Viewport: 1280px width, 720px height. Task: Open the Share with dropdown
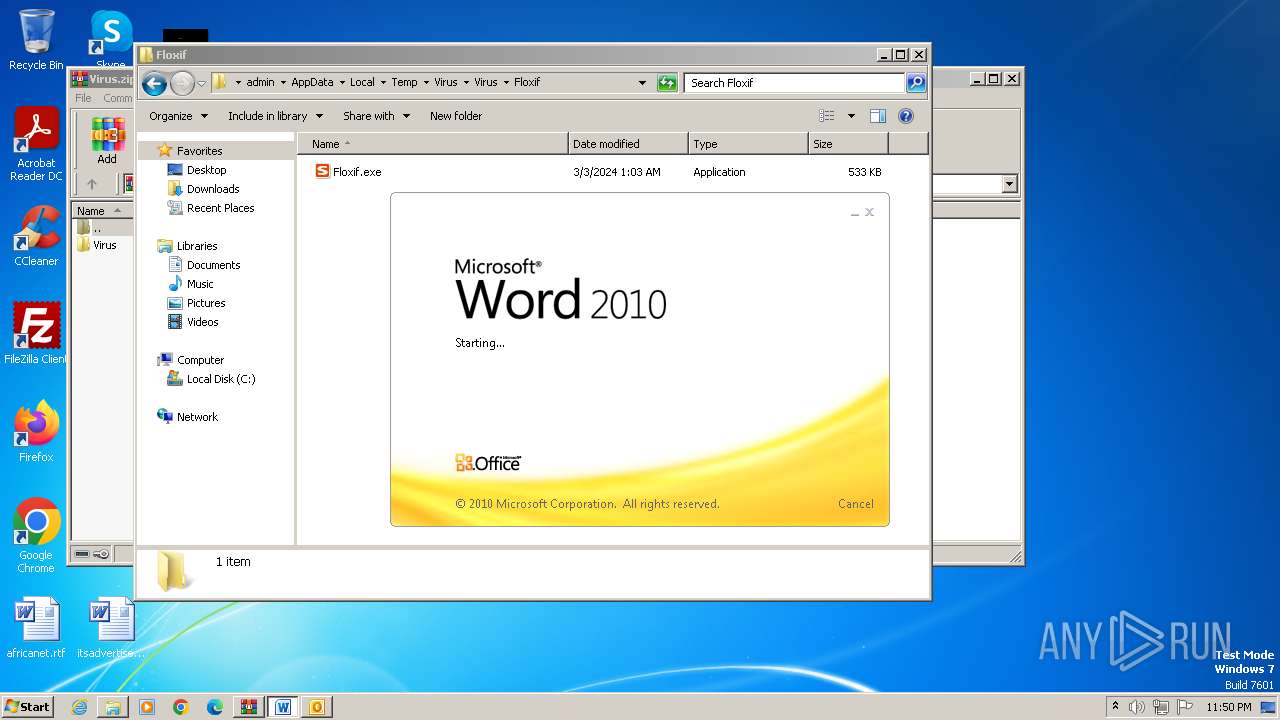click(376, 116)
